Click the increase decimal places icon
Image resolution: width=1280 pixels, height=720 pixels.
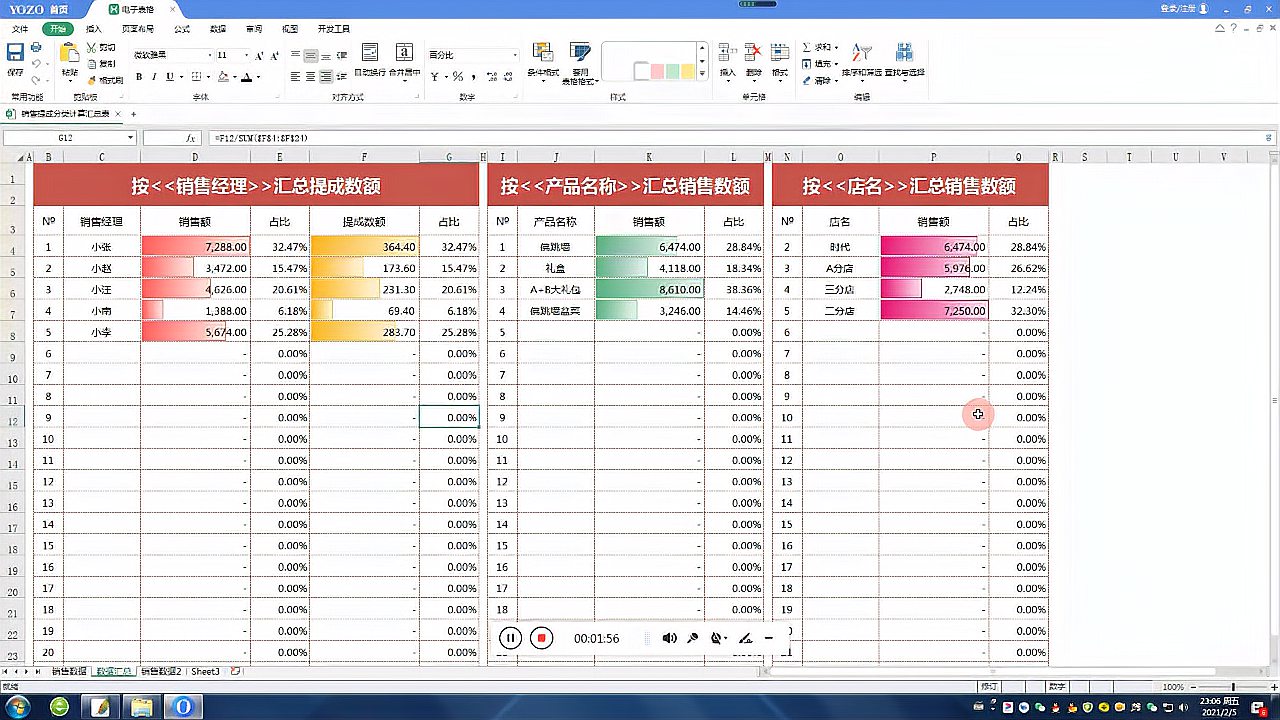tap(494, 77)
